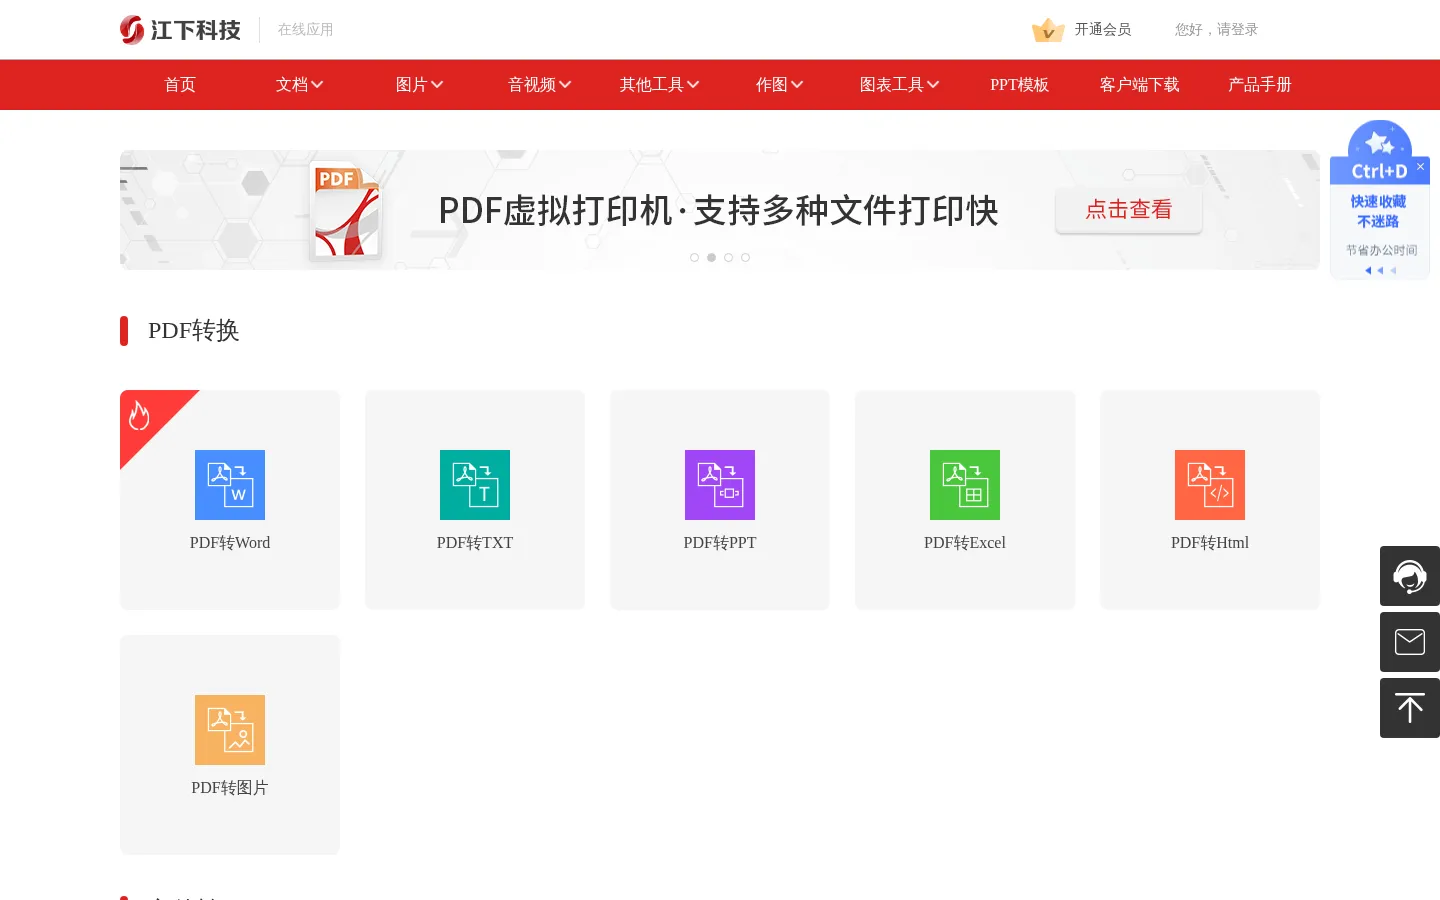Go to 首页 in navigation bar
This screenshot has width=1440, height=900.
tap(180, 85)
